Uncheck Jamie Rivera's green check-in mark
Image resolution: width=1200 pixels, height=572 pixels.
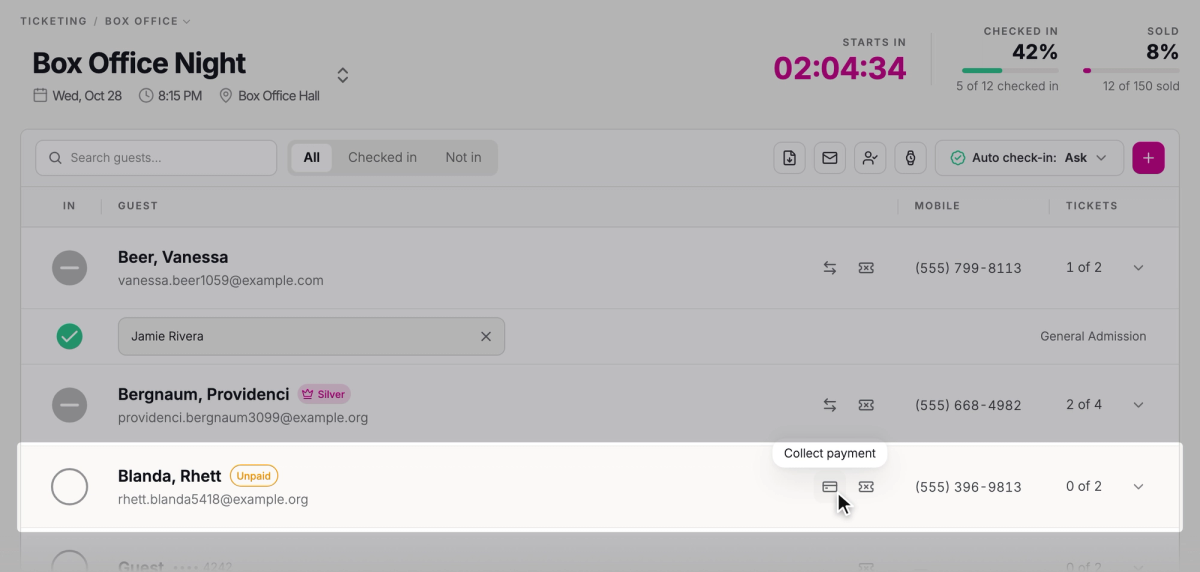click(70, 337)
